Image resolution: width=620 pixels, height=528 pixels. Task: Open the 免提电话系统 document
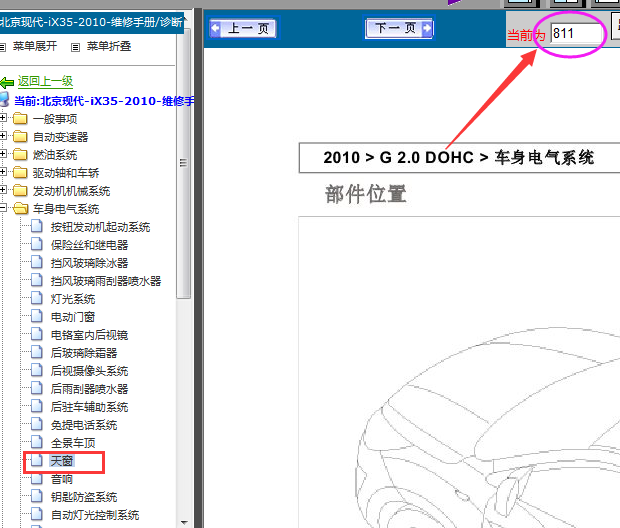coord(84,425)
